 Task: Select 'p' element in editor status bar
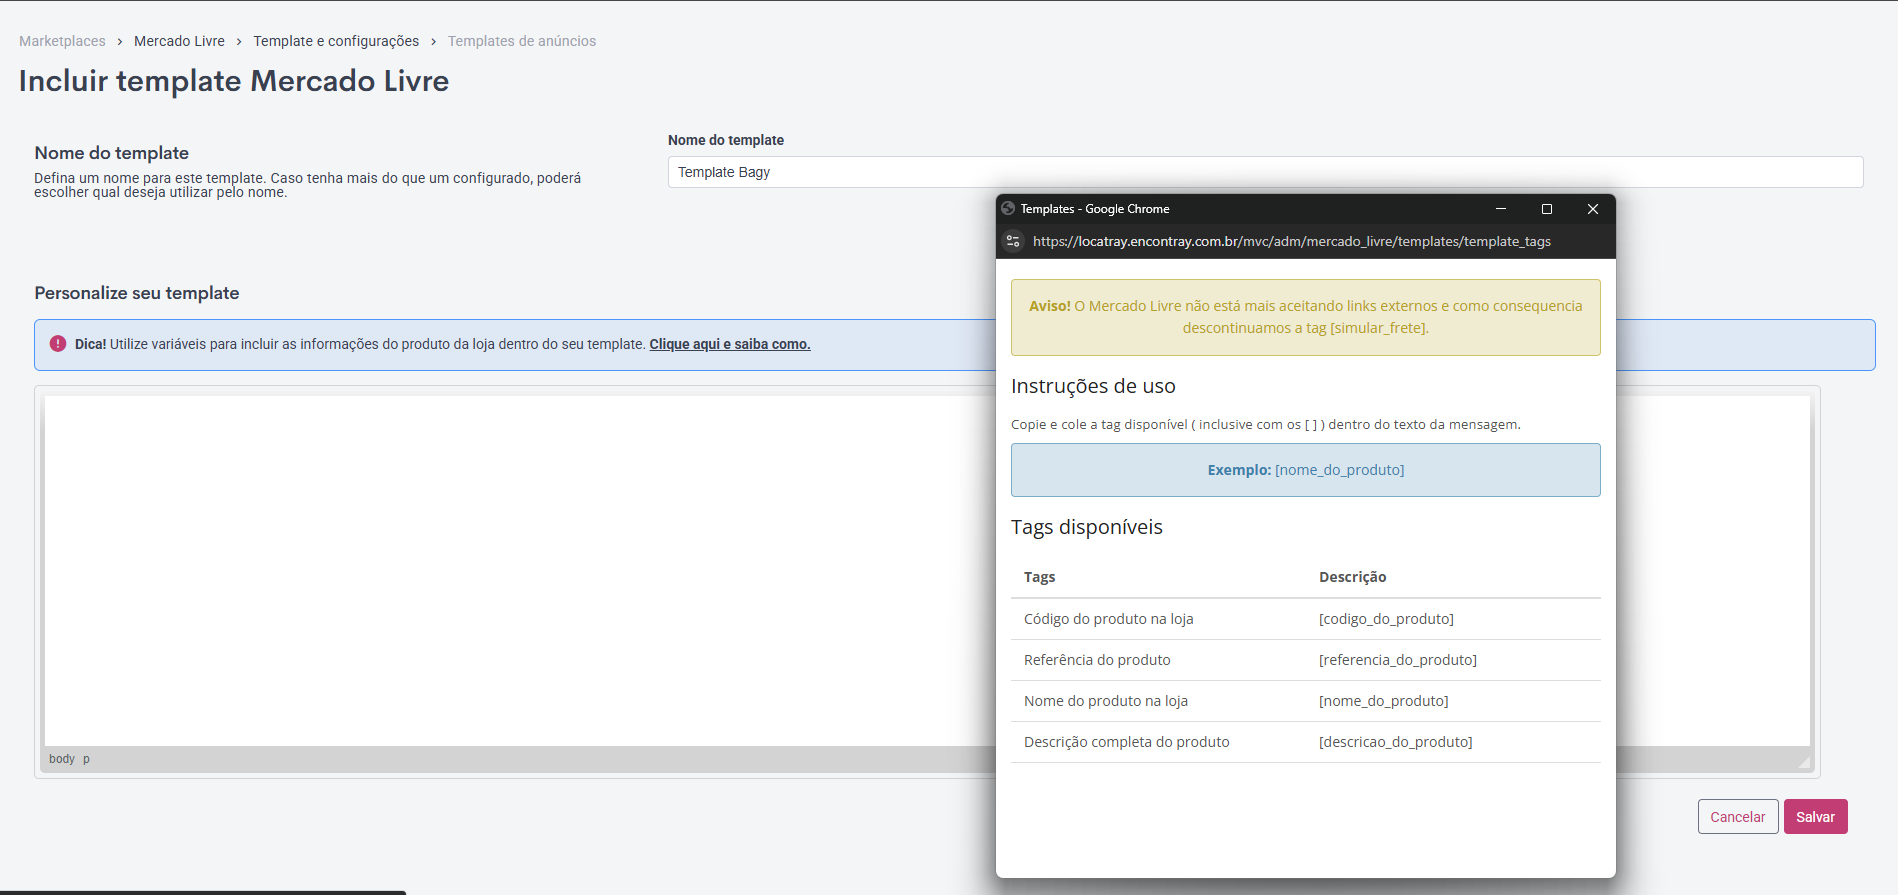click(x=86, y=759)
